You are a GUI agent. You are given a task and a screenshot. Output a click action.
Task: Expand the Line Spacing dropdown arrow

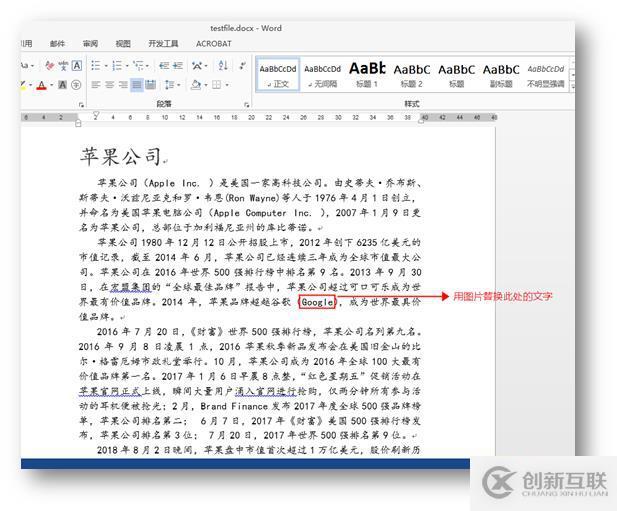point(179,85)
